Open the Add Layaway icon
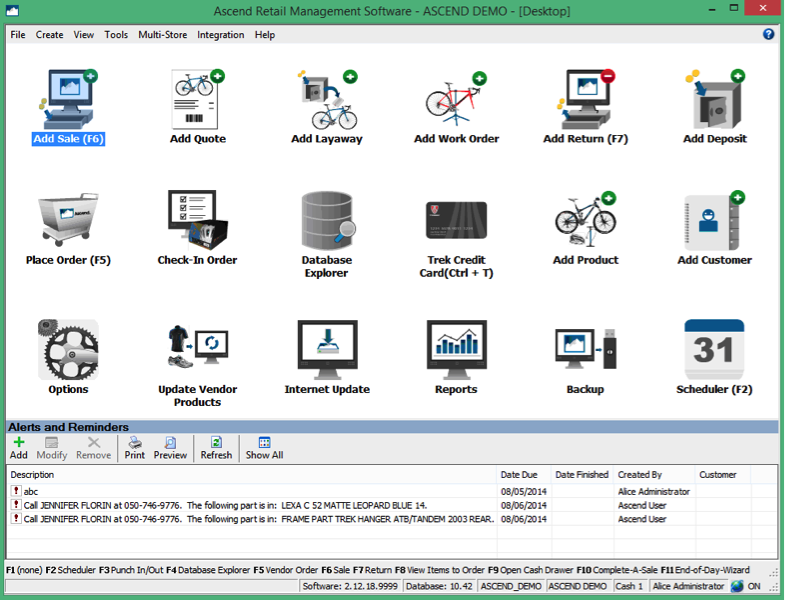This screenshot has height=600, width=785. pos(327,100)
